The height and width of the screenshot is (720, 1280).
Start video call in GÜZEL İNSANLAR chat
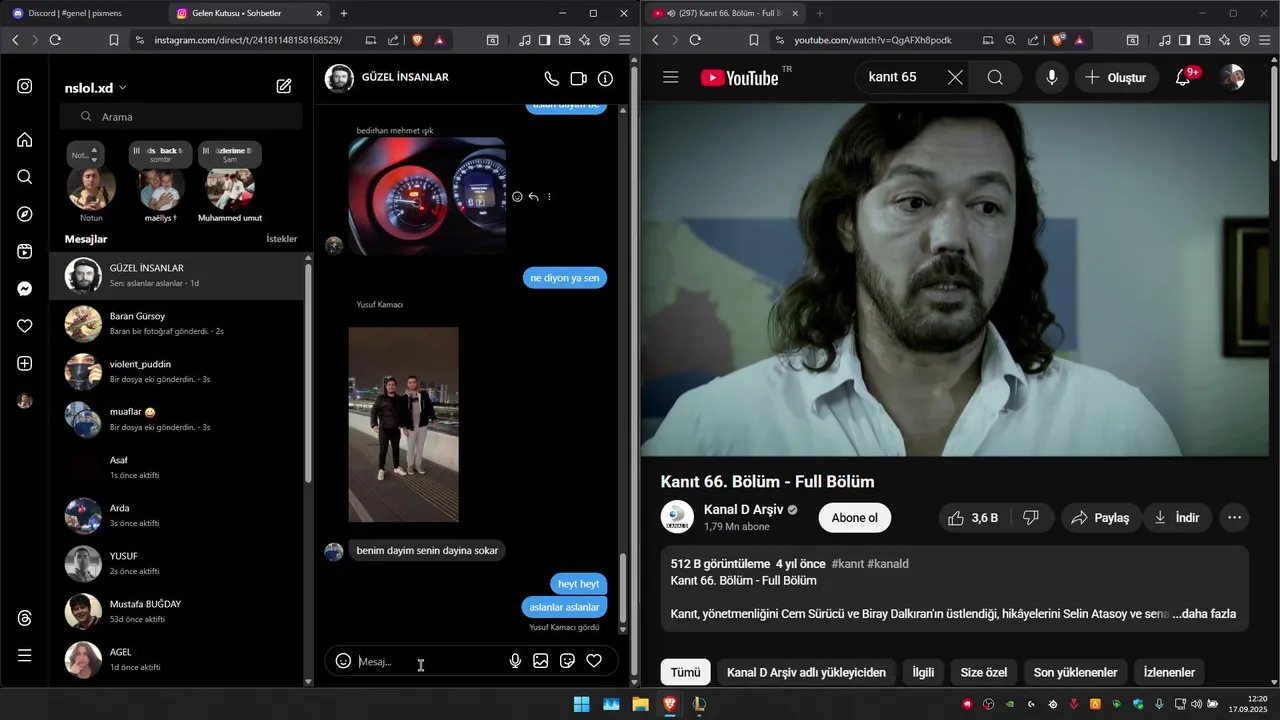[578, 78]
